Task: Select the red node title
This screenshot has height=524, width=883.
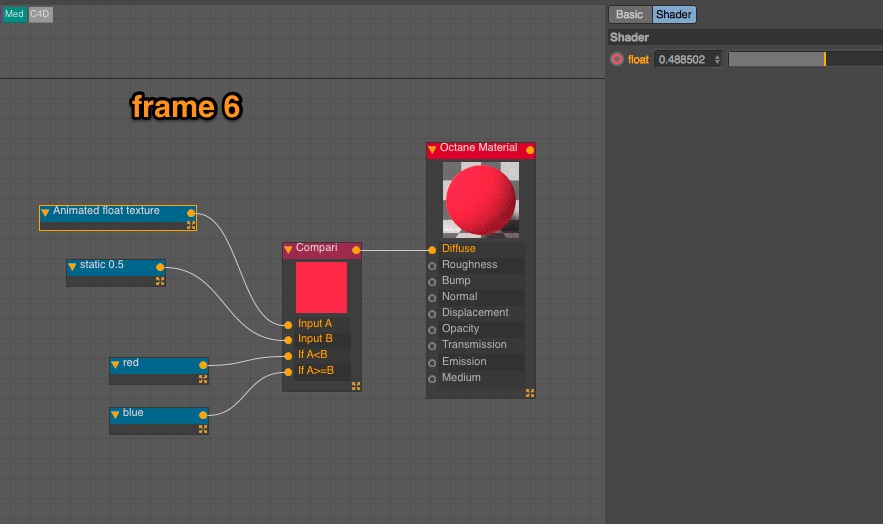Action: [x=131, y=363]
